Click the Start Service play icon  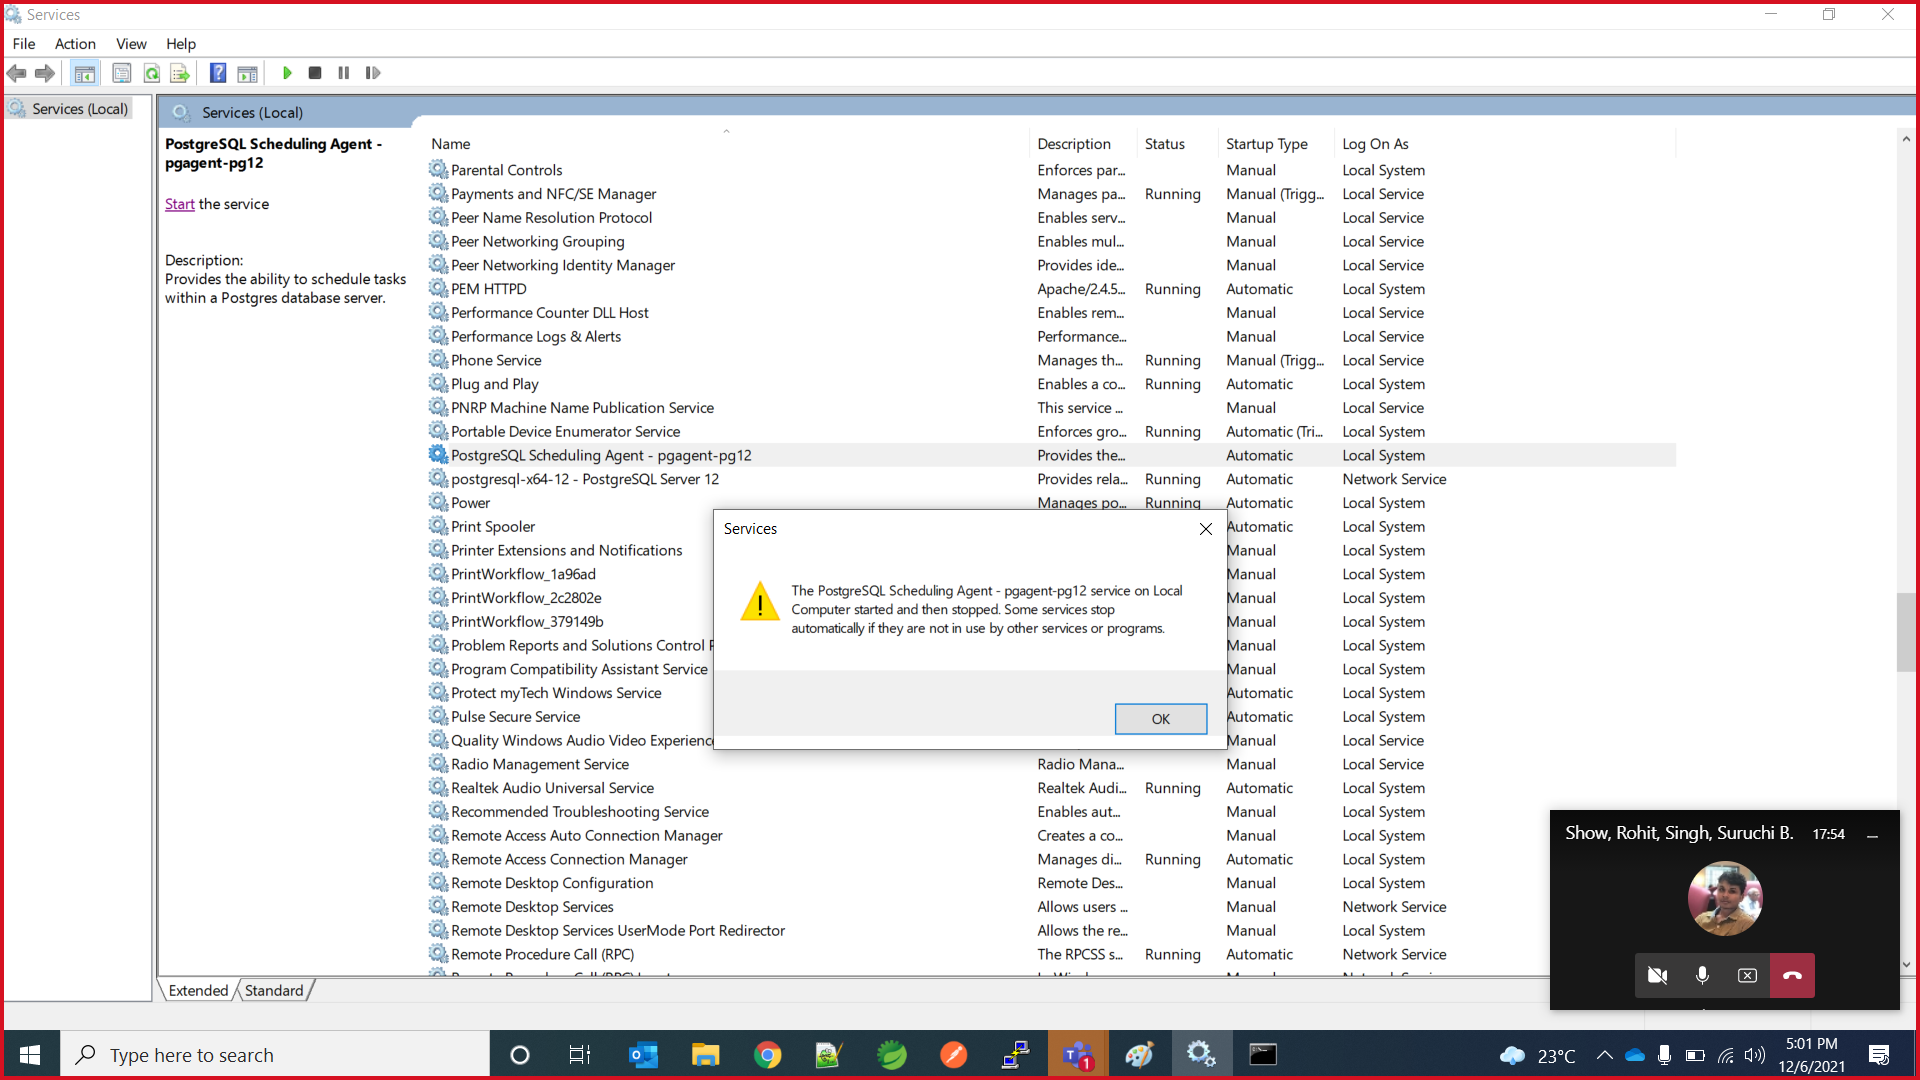click(287, 73)
